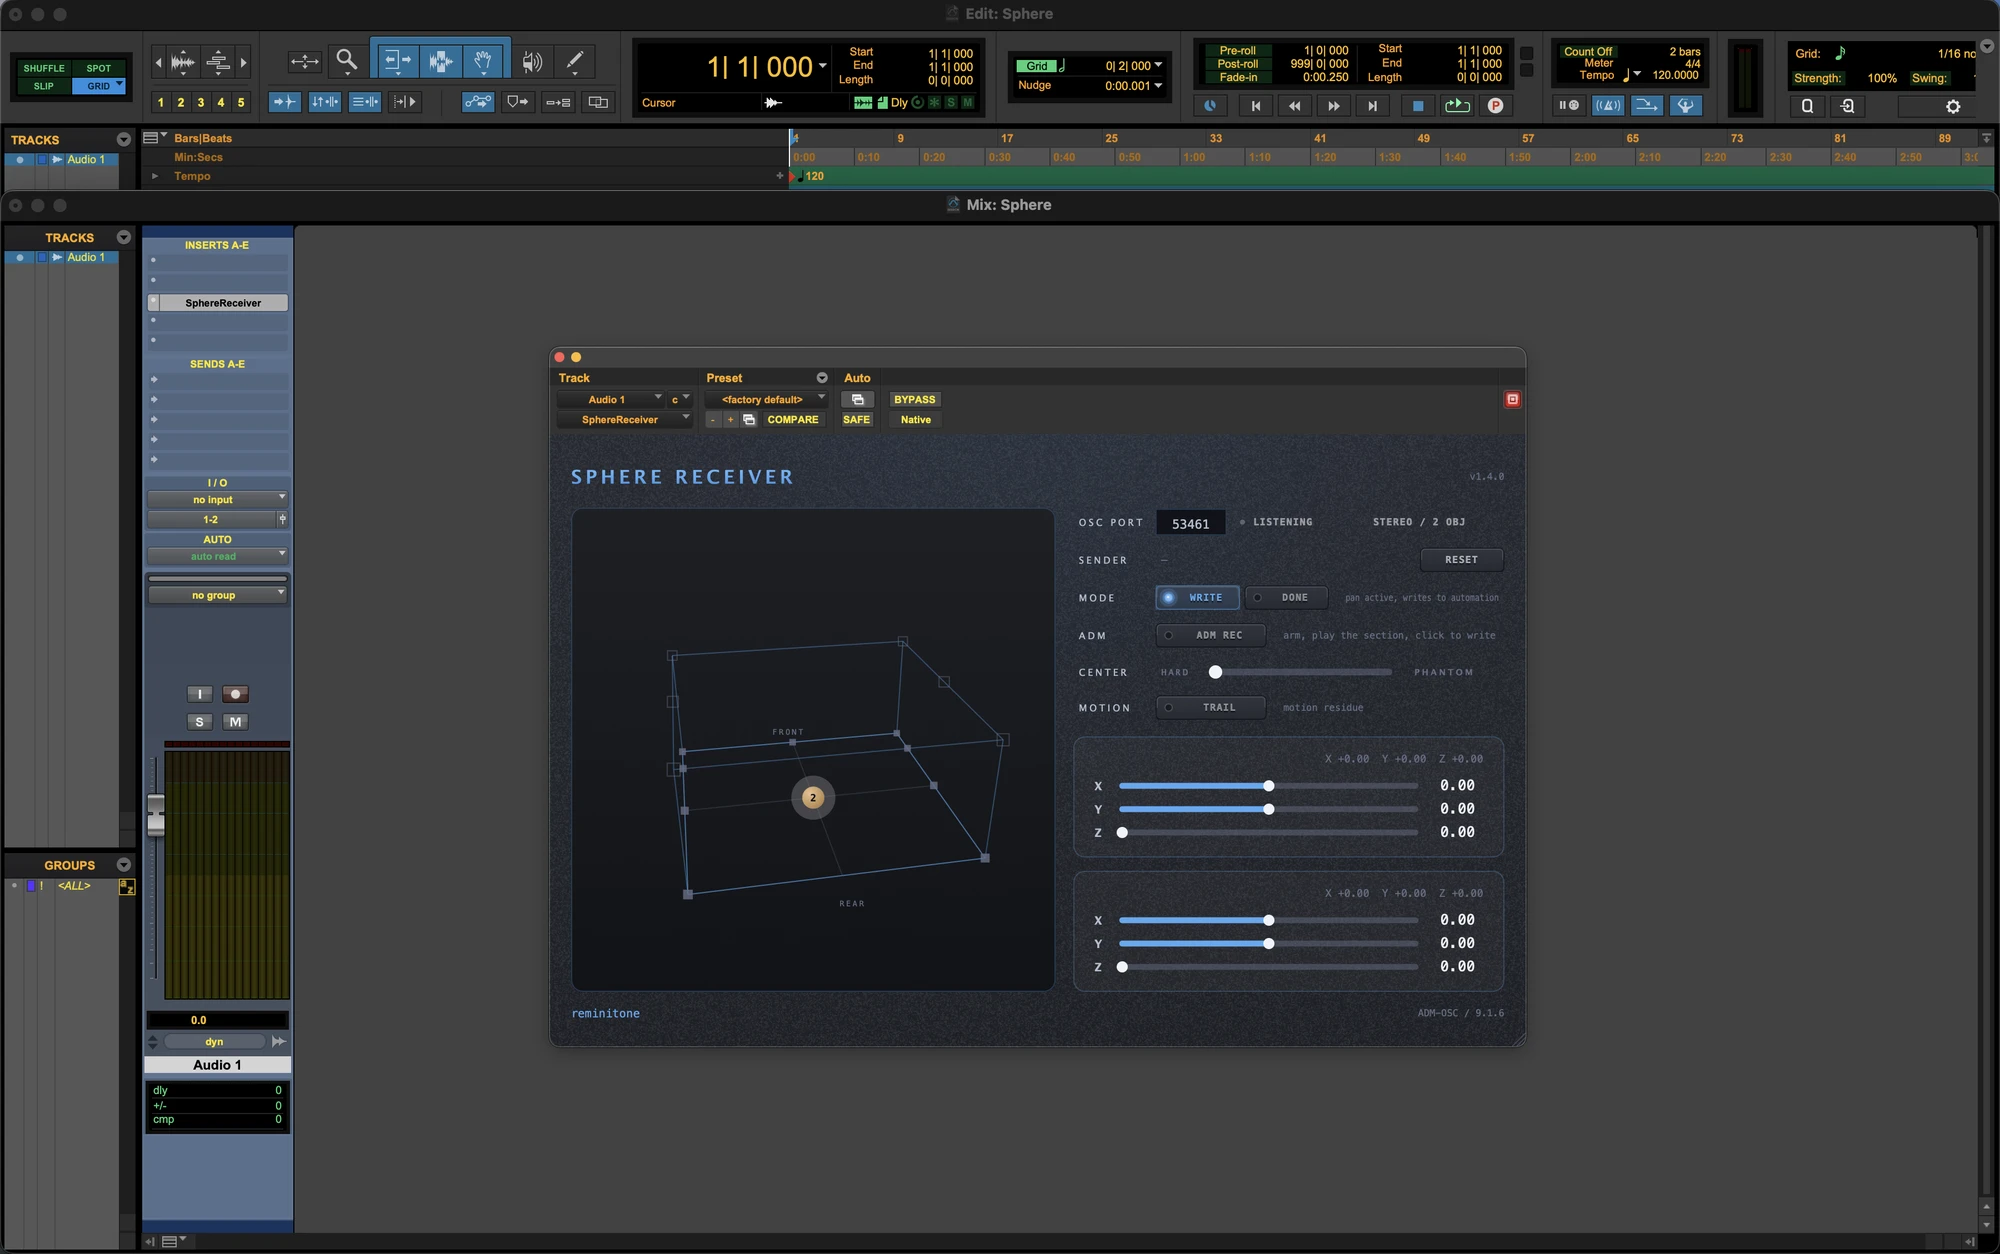Open GROUPS list menu

(124, 865)
